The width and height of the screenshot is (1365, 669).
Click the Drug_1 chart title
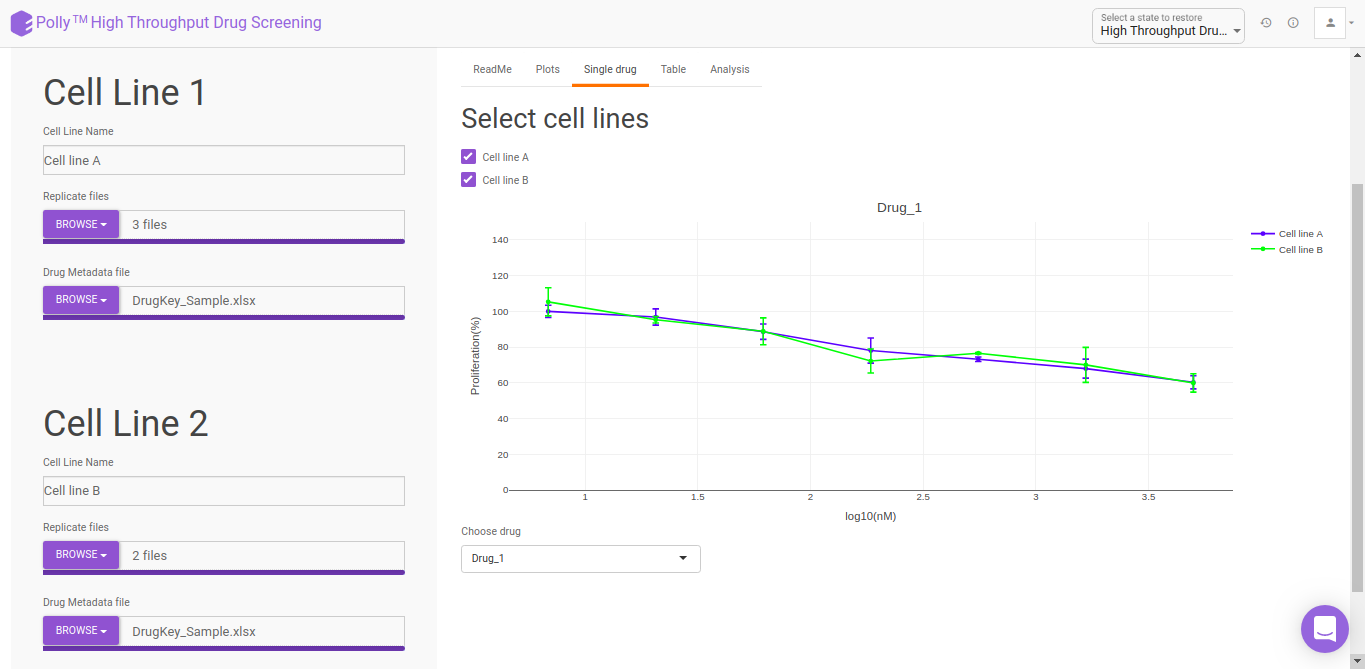coord(899,207)
